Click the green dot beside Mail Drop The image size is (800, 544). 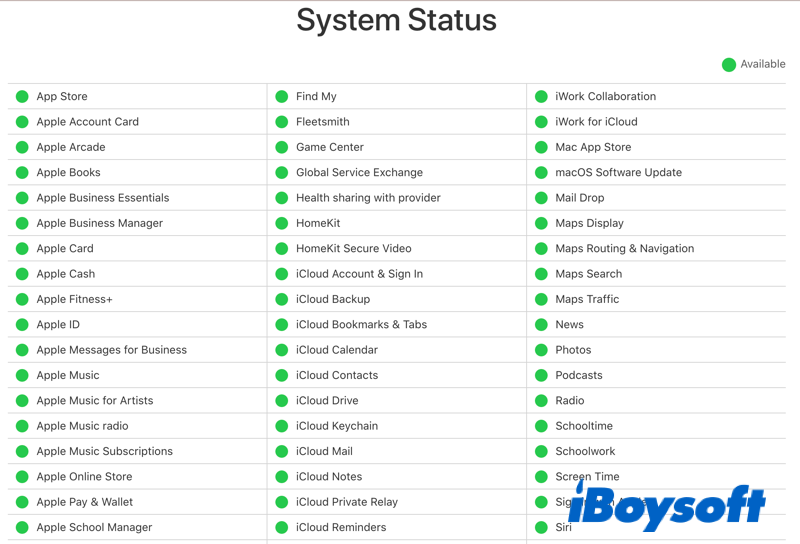(x=541, y=198)
